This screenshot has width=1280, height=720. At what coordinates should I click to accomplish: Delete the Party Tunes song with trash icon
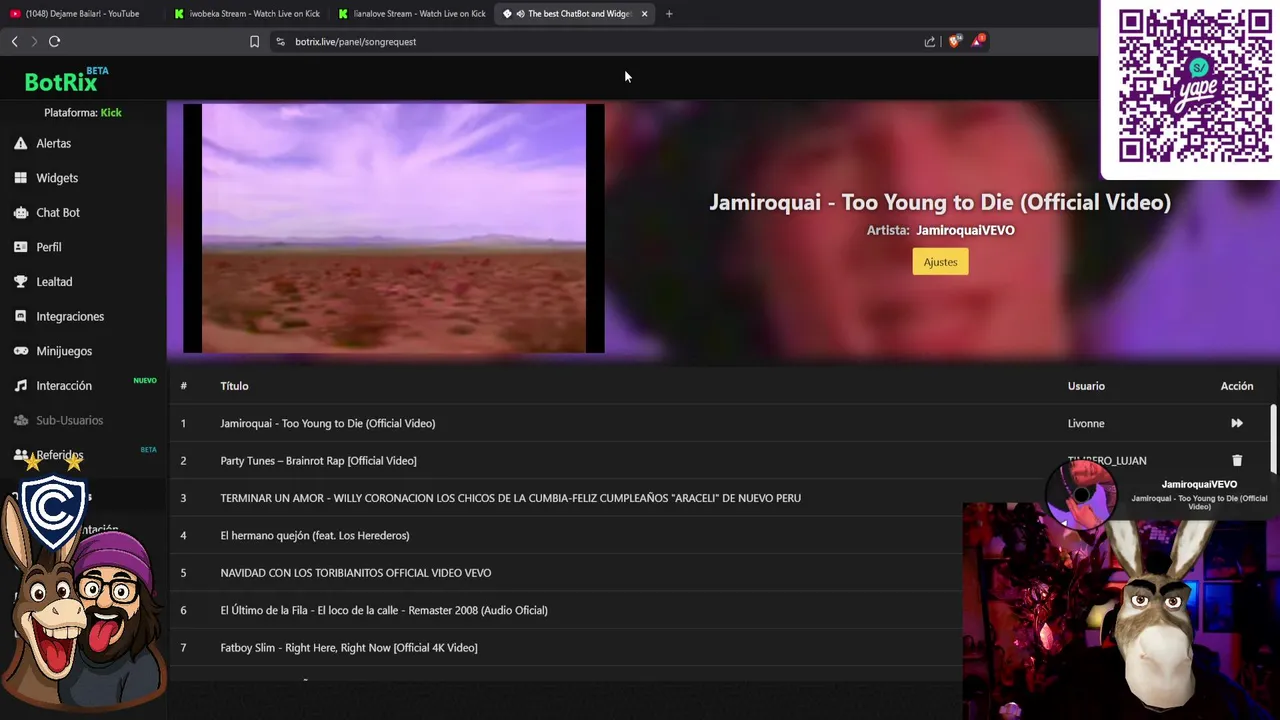click(x=1237, y=460)
